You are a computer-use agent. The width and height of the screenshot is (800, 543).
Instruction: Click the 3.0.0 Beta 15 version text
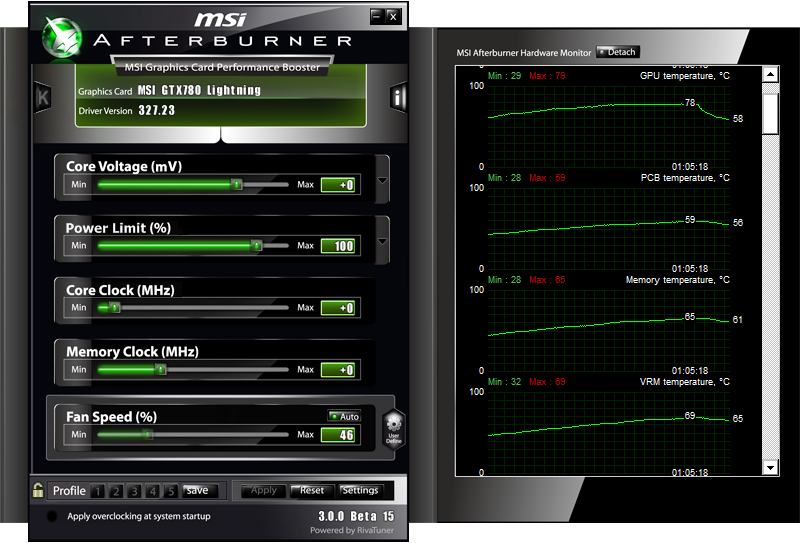pos(356,516)
